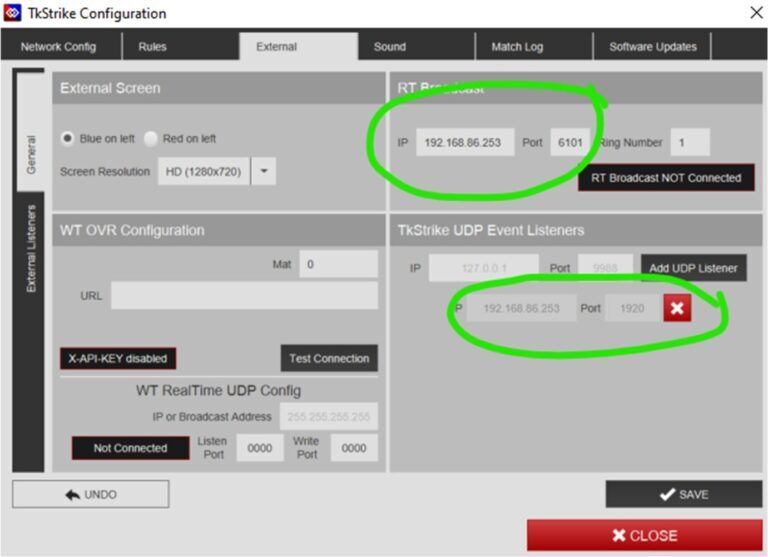Screen dimensions: 768x557
Task: Switch to the Network Config tab
Action: tap(59, 47)
